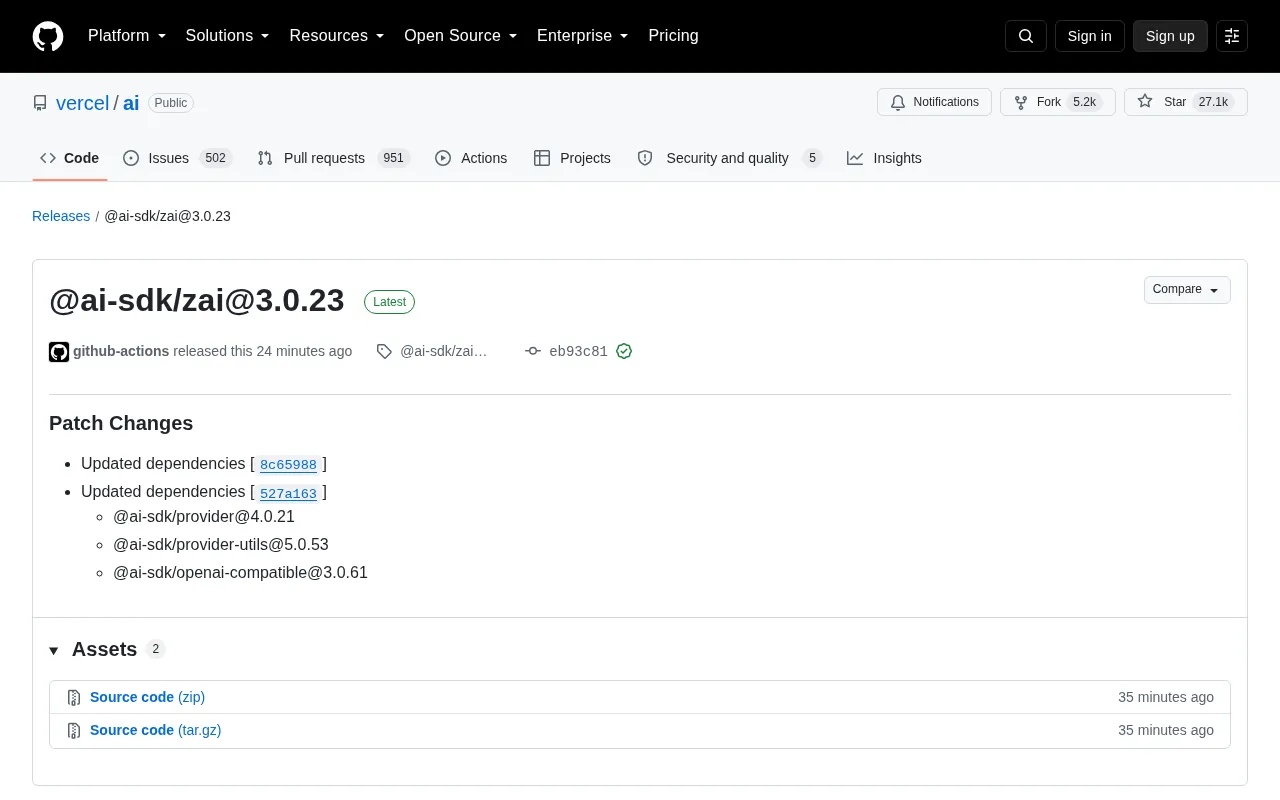Click the search magnifier icon
This screenshot has height=800, width=1280.
click(x=1026, y=36)
